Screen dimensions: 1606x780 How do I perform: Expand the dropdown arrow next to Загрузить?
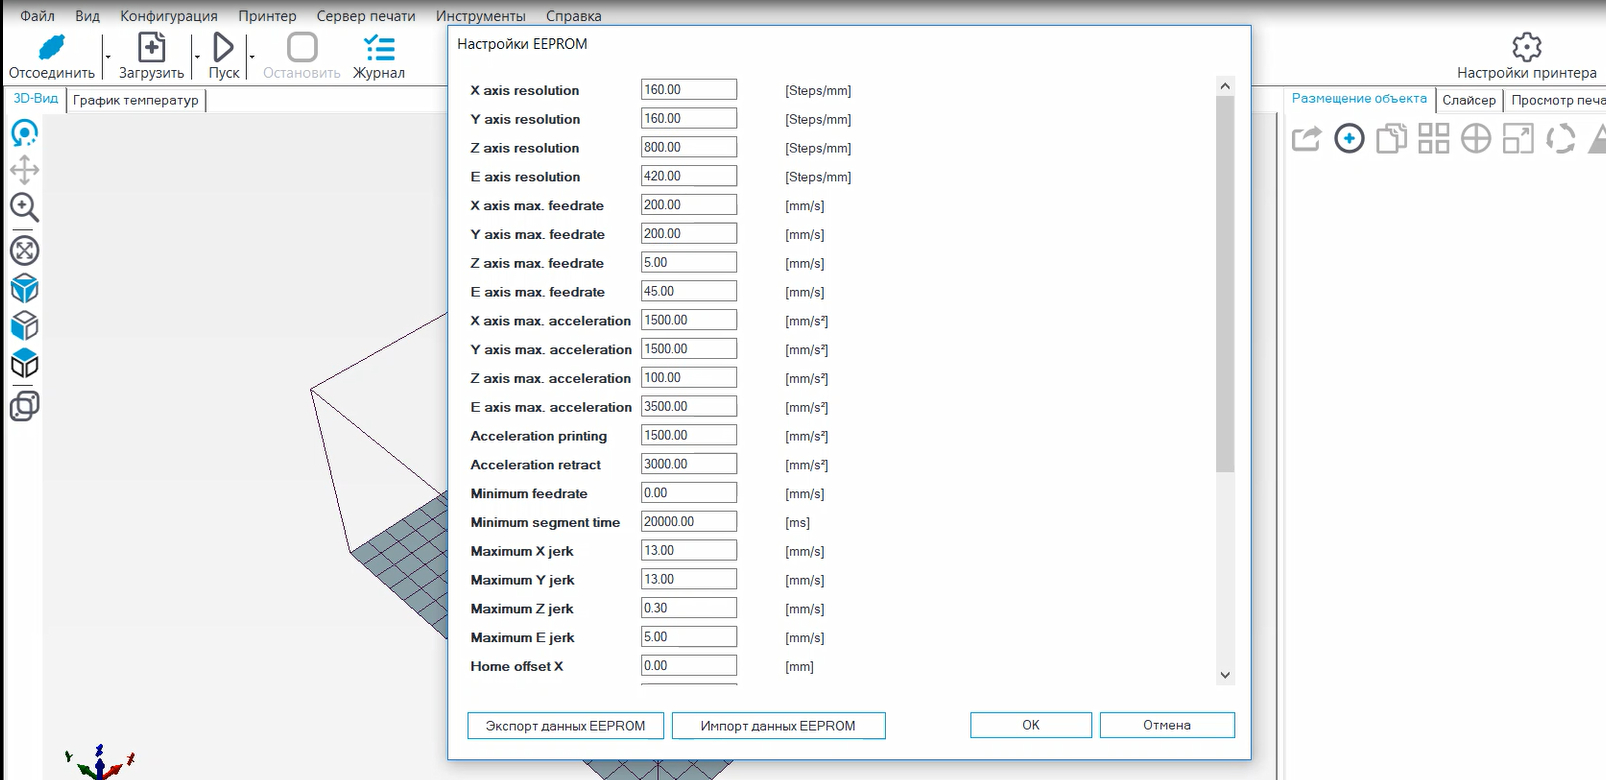[197, 57]
